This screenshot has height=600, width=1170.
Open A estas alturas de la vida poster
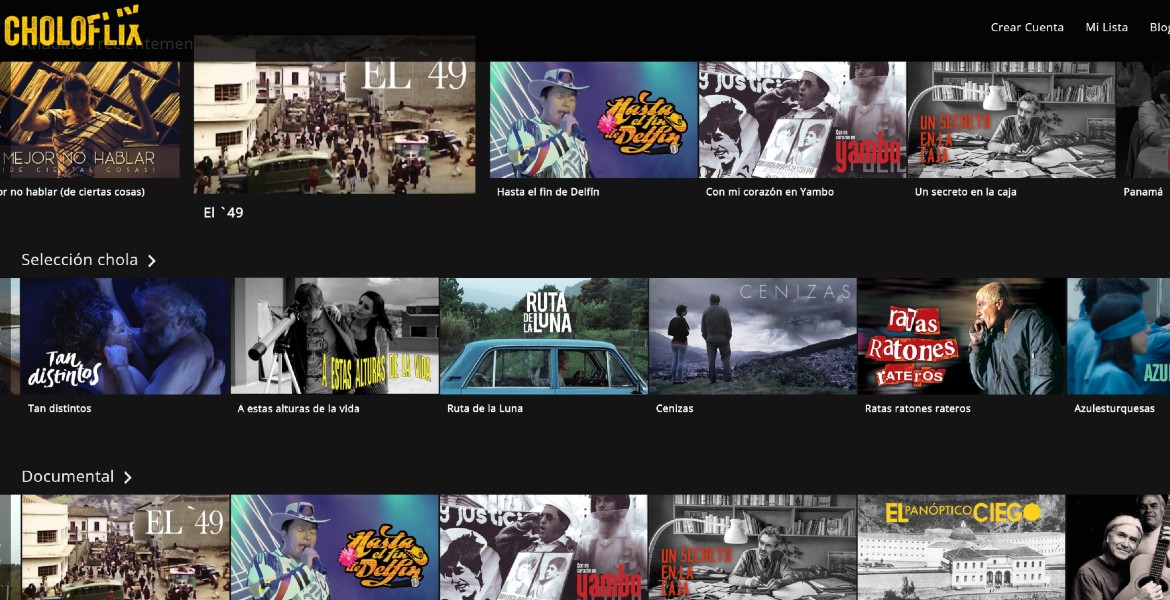click(334, 336)
